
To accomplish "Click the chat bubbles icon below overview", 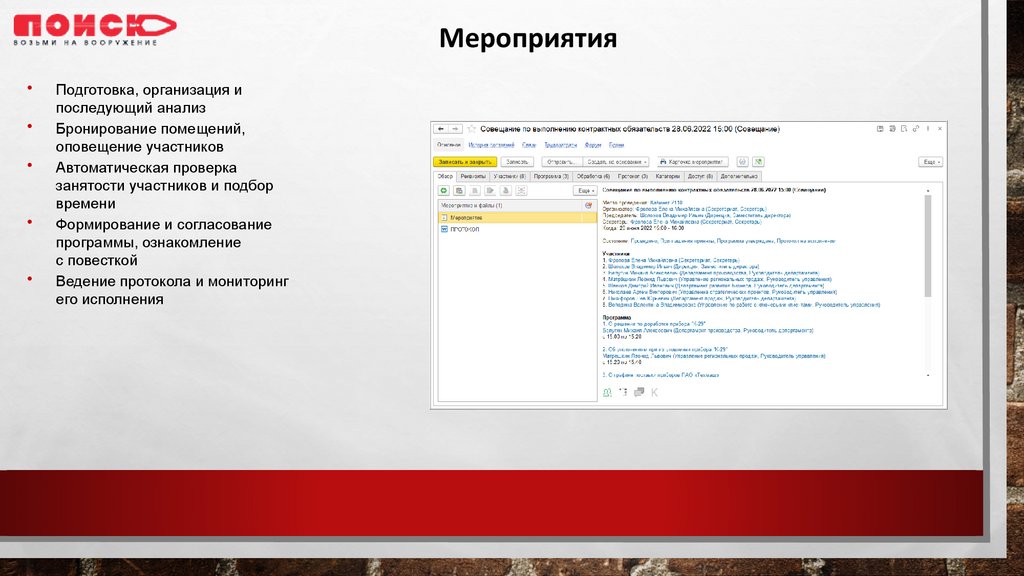I will click(x=639, y=392).
